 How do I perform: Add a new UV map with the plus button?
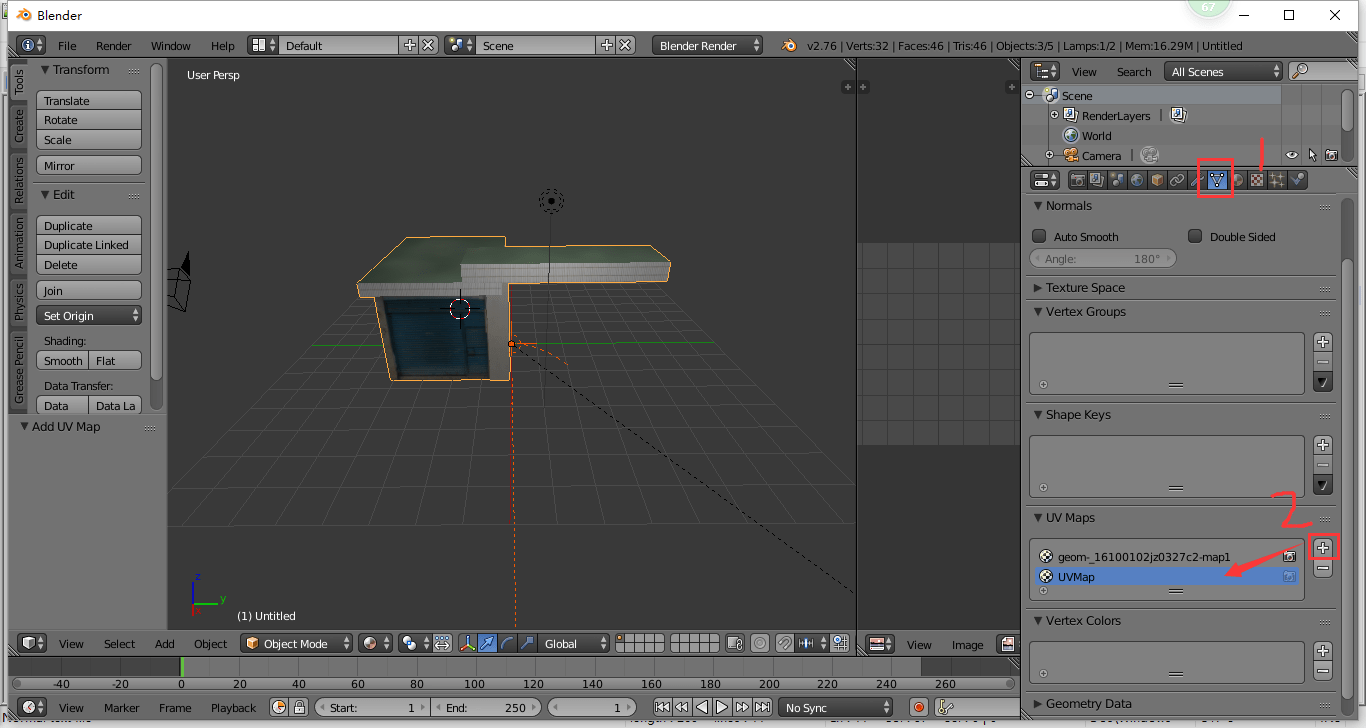[x=1323, y=546]
